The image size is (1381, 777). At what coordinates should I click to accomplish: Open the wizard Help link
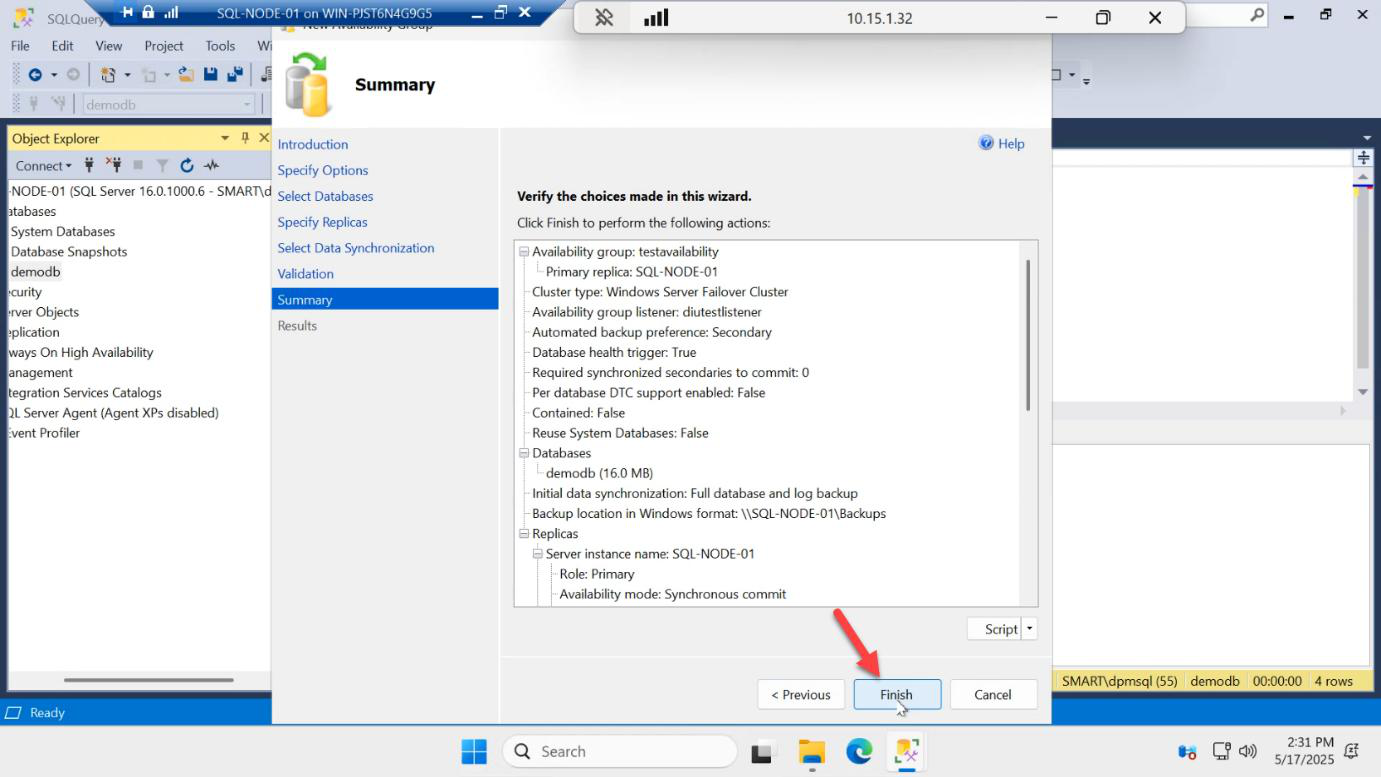tap(1011, 144)
